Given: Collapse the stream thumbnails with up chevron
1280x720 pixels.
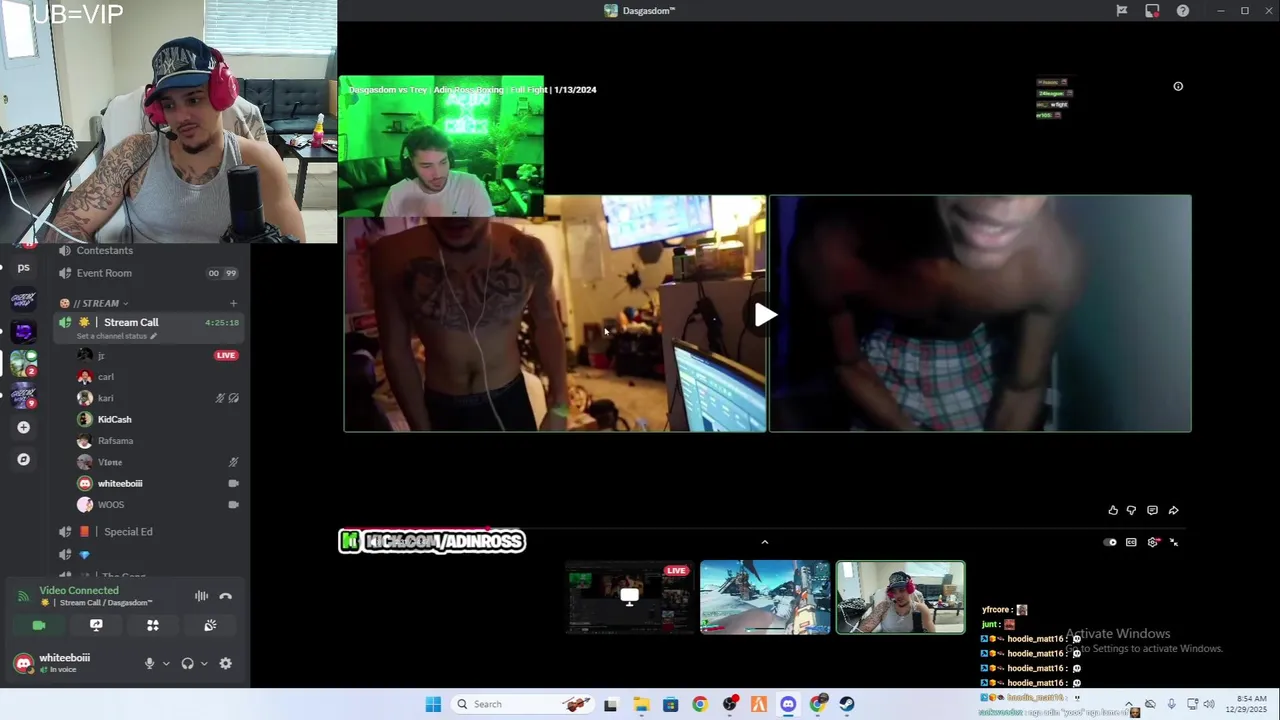Looking at the screenshot, I should point(765,542).
